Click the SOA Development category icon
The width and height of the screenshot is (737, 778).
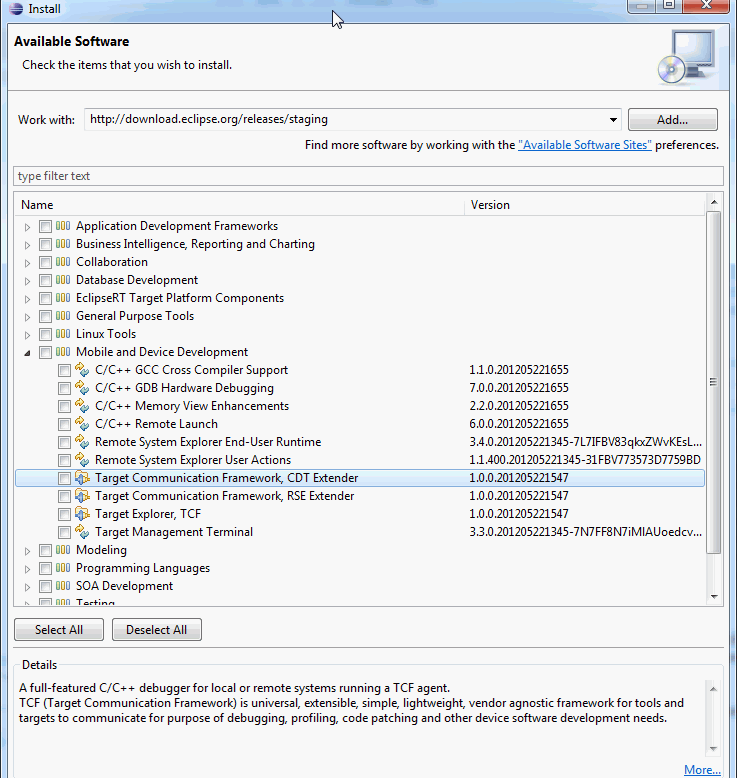point(63,586)
